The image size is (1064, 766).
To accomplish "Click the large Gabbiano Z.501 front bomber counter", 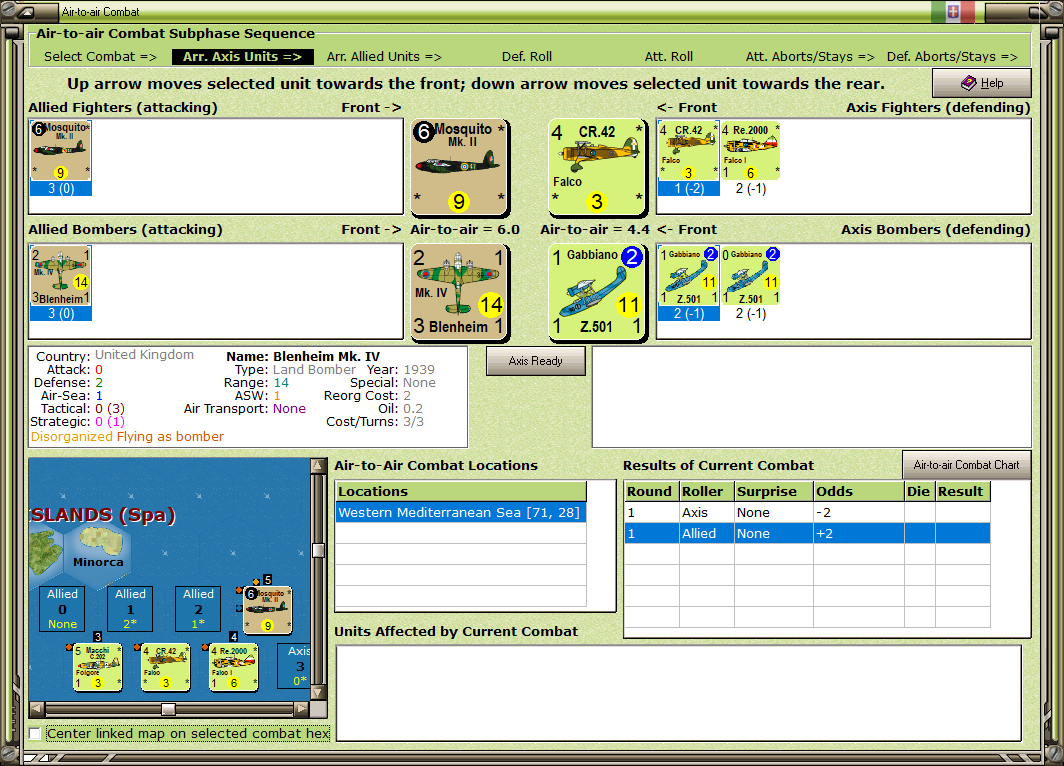I will point(596,292).
